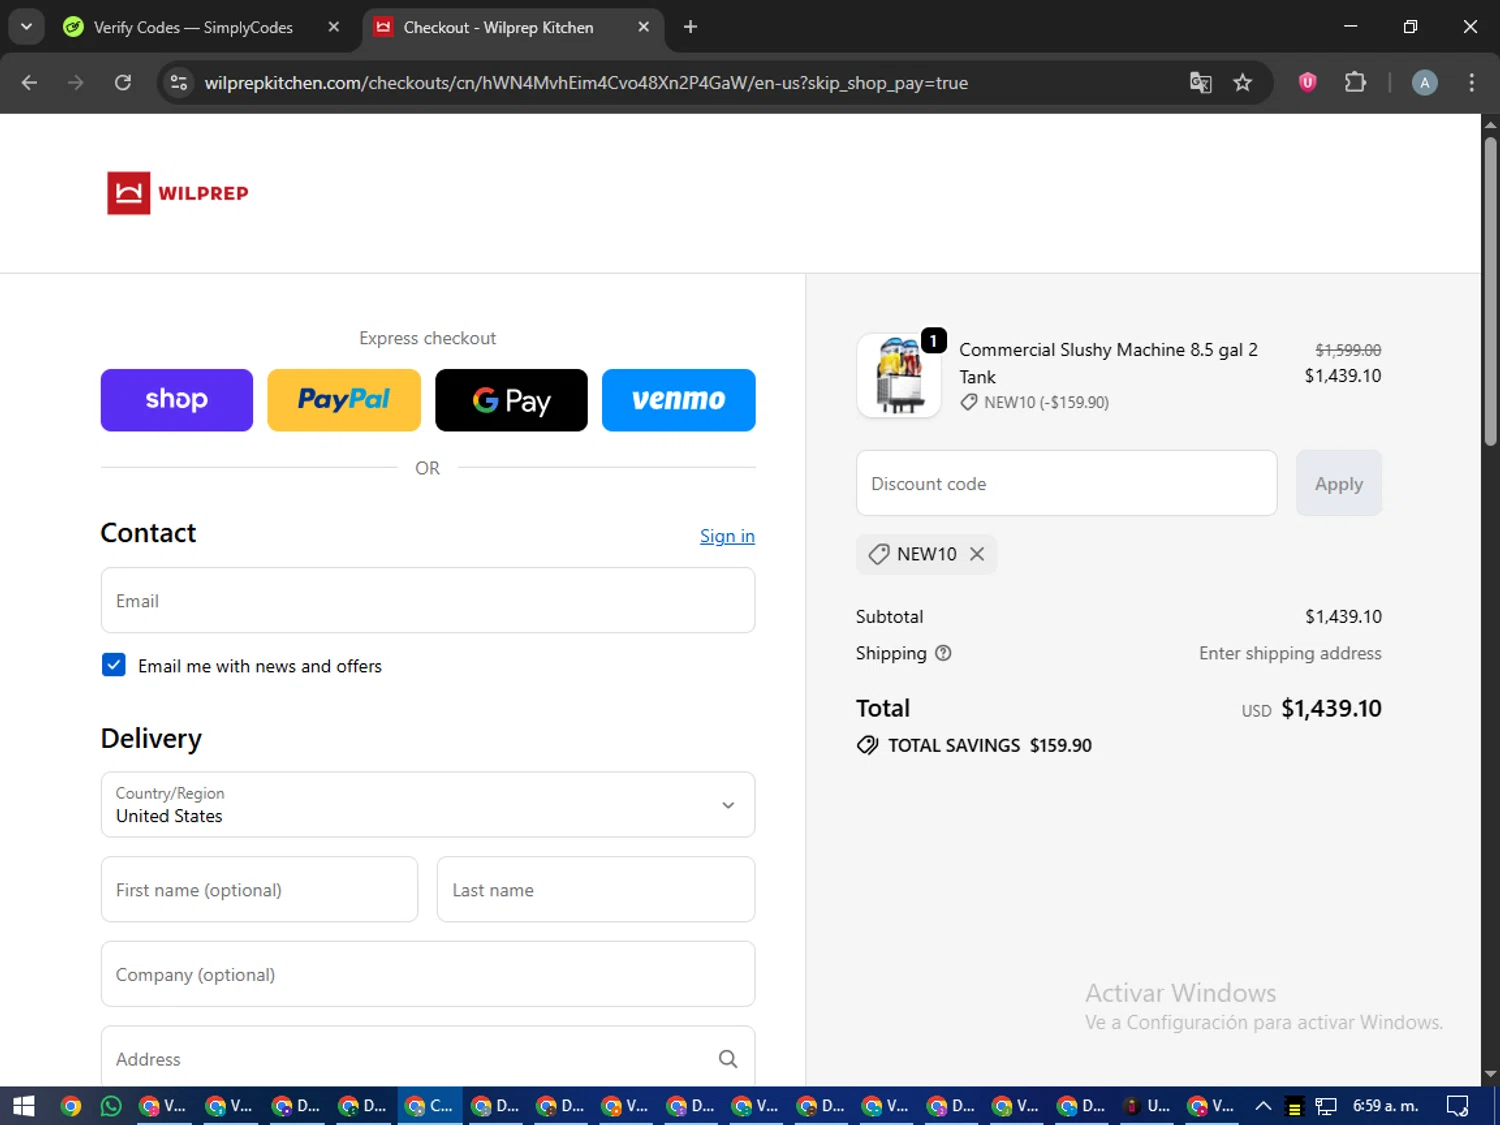Image resolution: width=1500 pixels, height=1125 pixels.
Task: Open the profile avatar A
Action: click(x=1425, y=83)
